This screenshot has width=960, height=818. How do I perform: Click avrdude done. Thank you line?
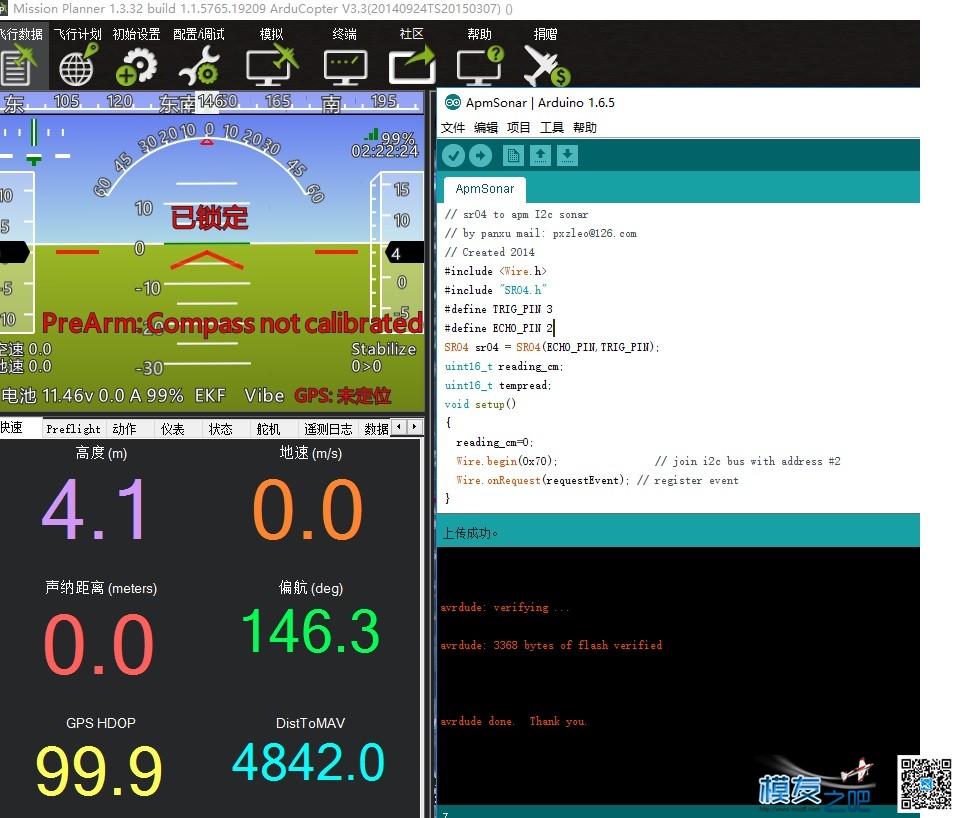[513, 721]
